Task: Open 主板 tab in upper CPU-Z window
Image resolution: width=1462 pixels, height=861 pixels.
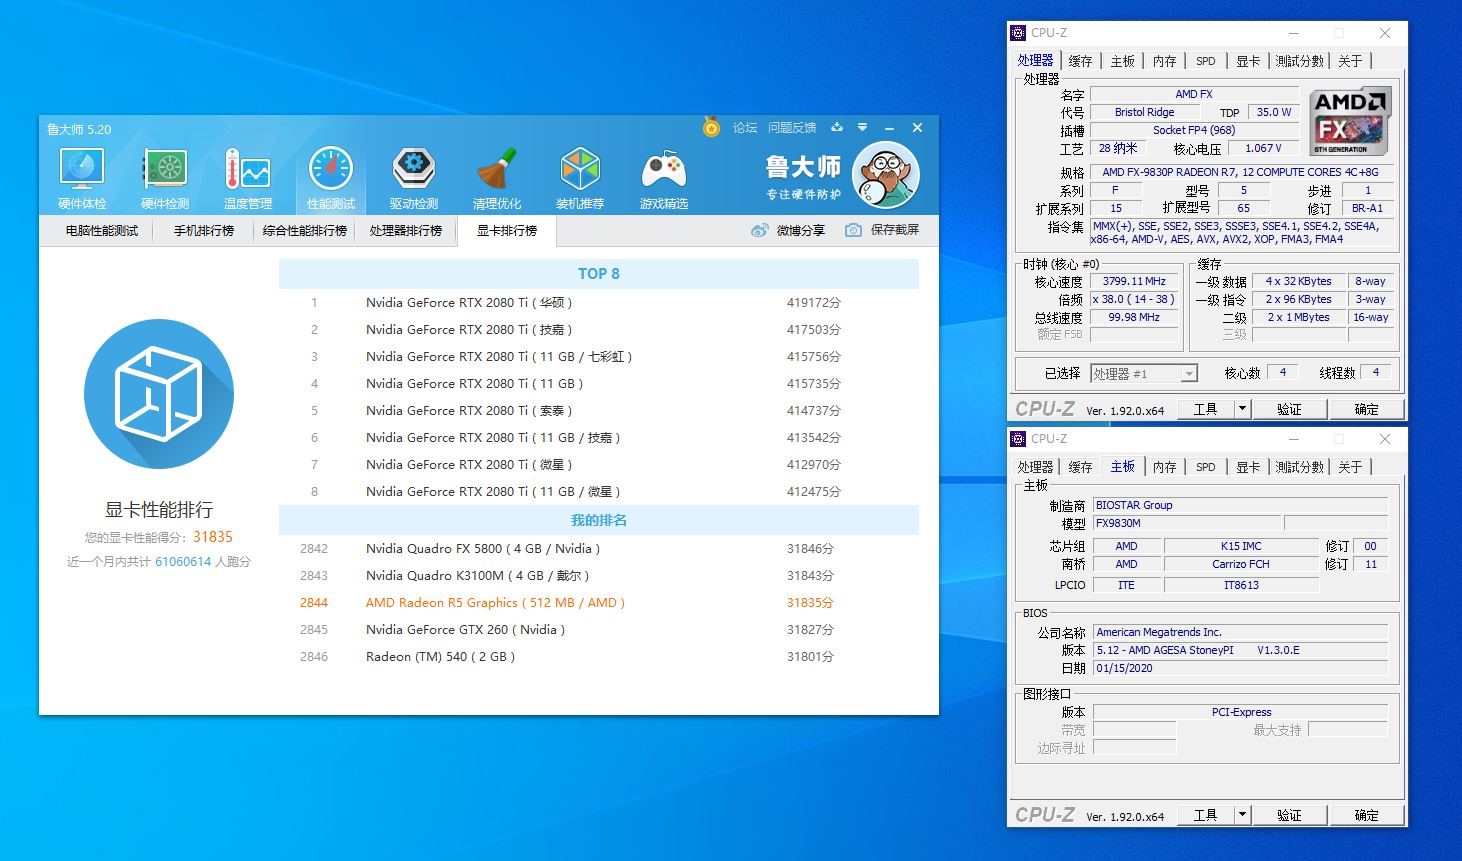Action: tap(1123, 61)
